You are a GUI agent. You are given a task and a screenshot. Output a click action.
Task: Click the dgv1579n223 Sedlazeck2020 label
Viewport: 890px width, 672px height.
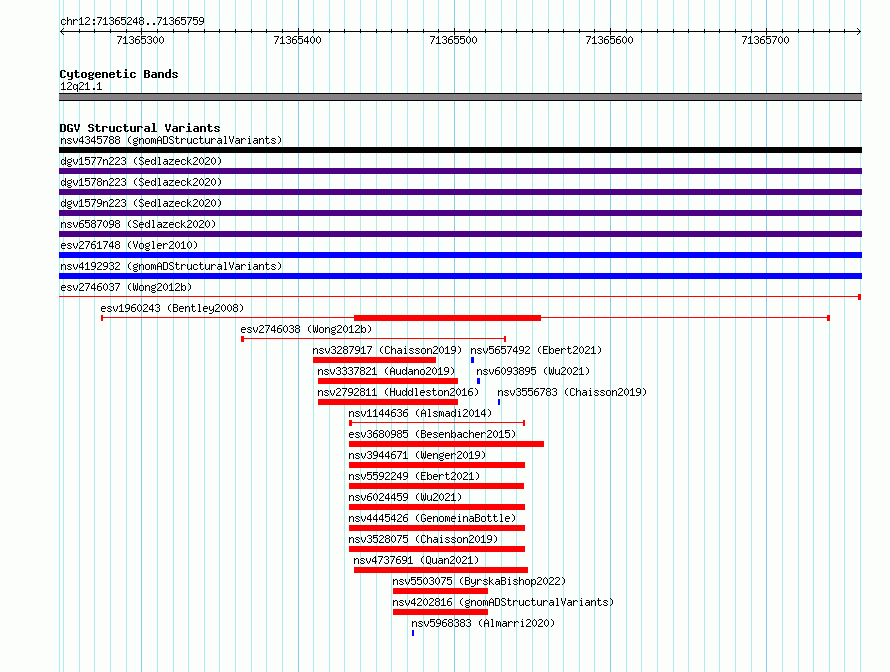coord(141,203)
